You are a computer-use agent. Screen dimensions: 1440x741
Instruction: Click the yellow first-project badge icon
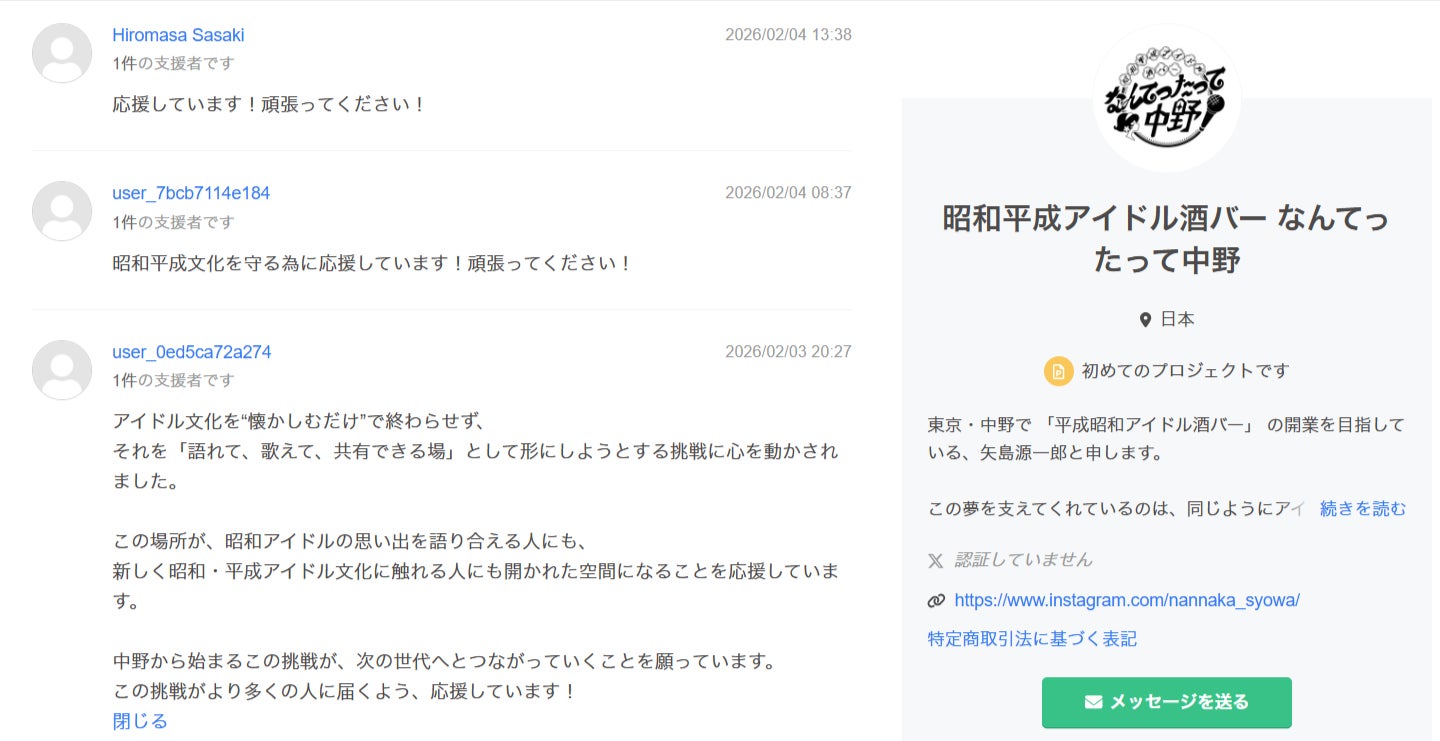tap(1058, 371)
